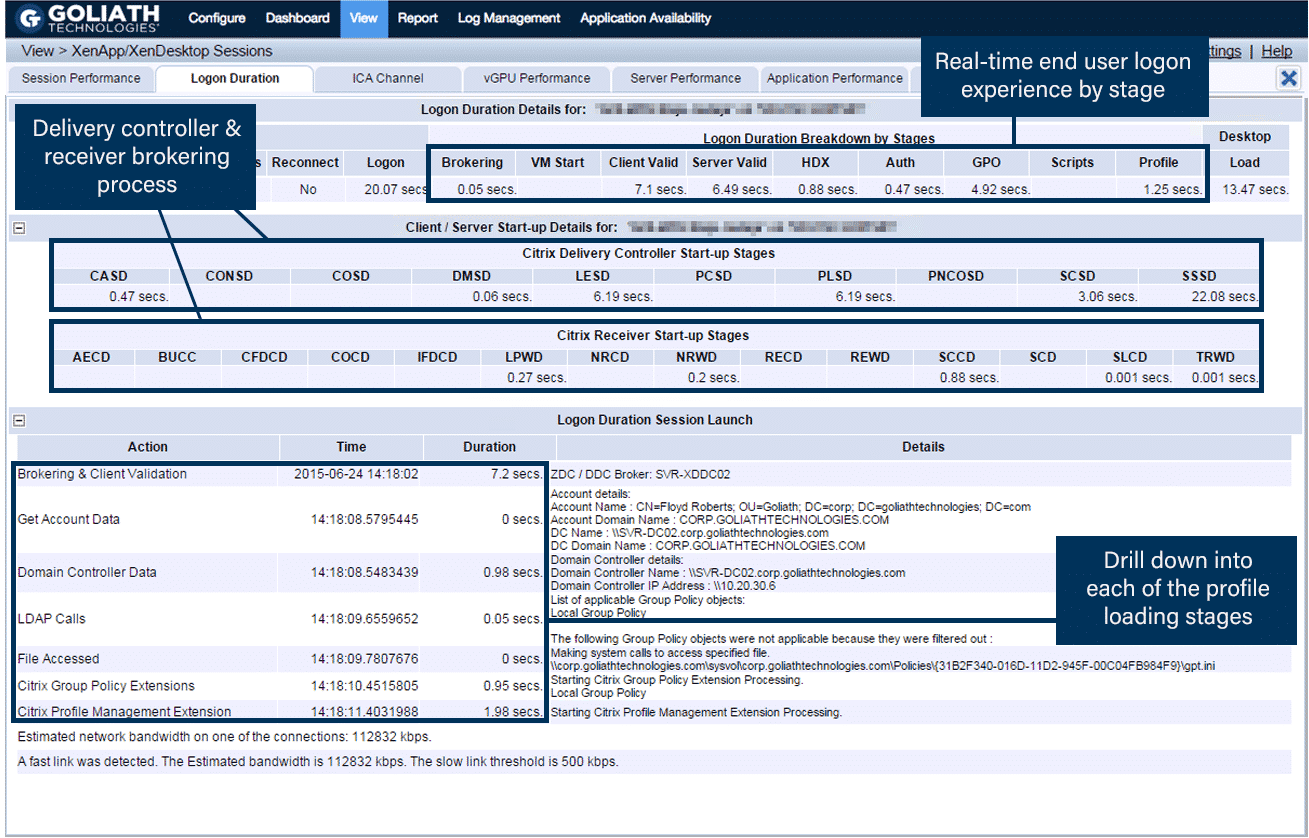
Task: Open the Report menu
Action: click(x=418, y=18)
